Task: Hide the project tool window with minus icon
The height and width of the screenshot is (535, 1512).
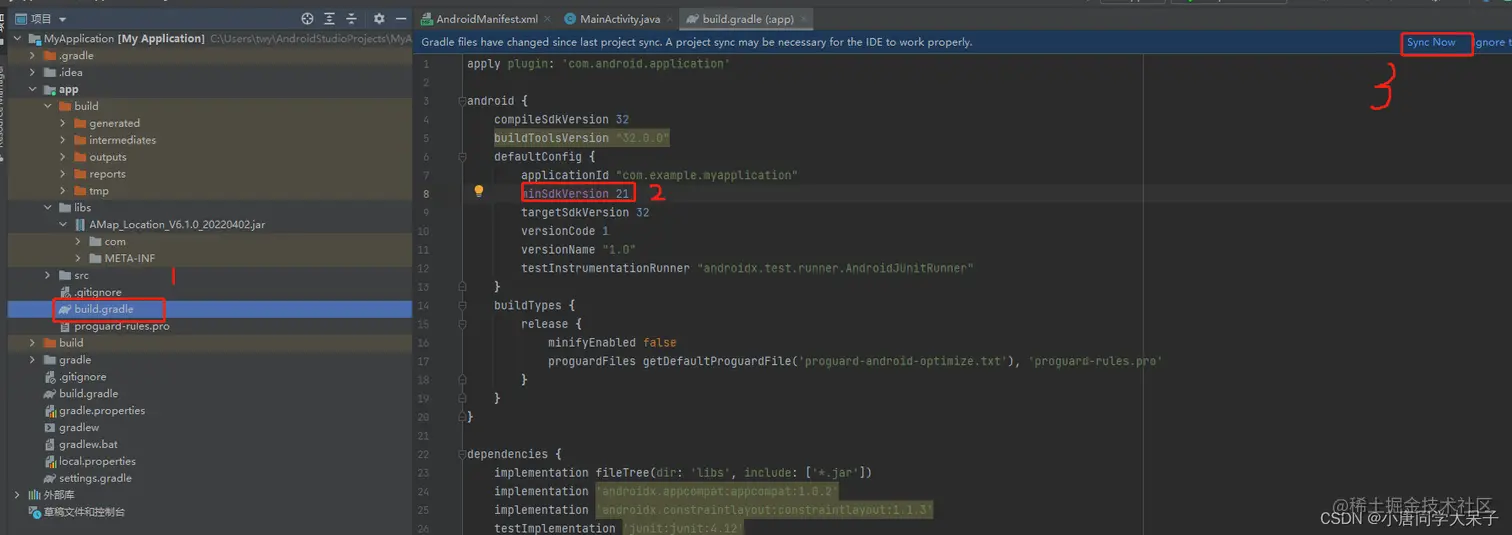Action: coord(401,19)
